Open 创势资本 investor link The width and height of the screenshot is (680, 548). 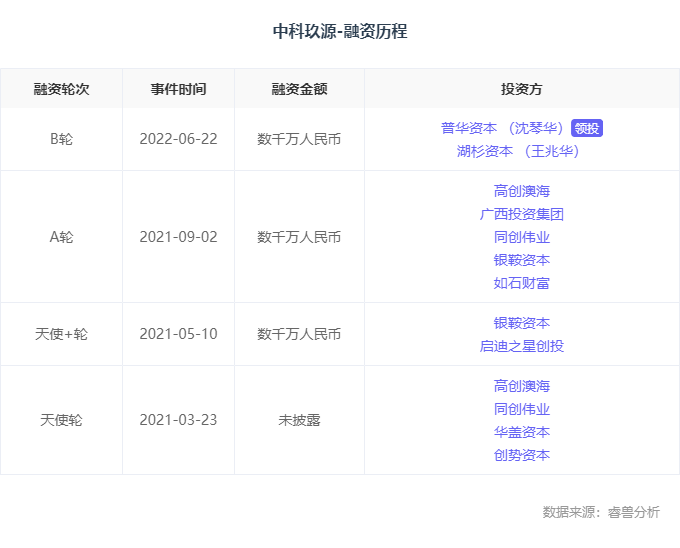tap(522, 455)
